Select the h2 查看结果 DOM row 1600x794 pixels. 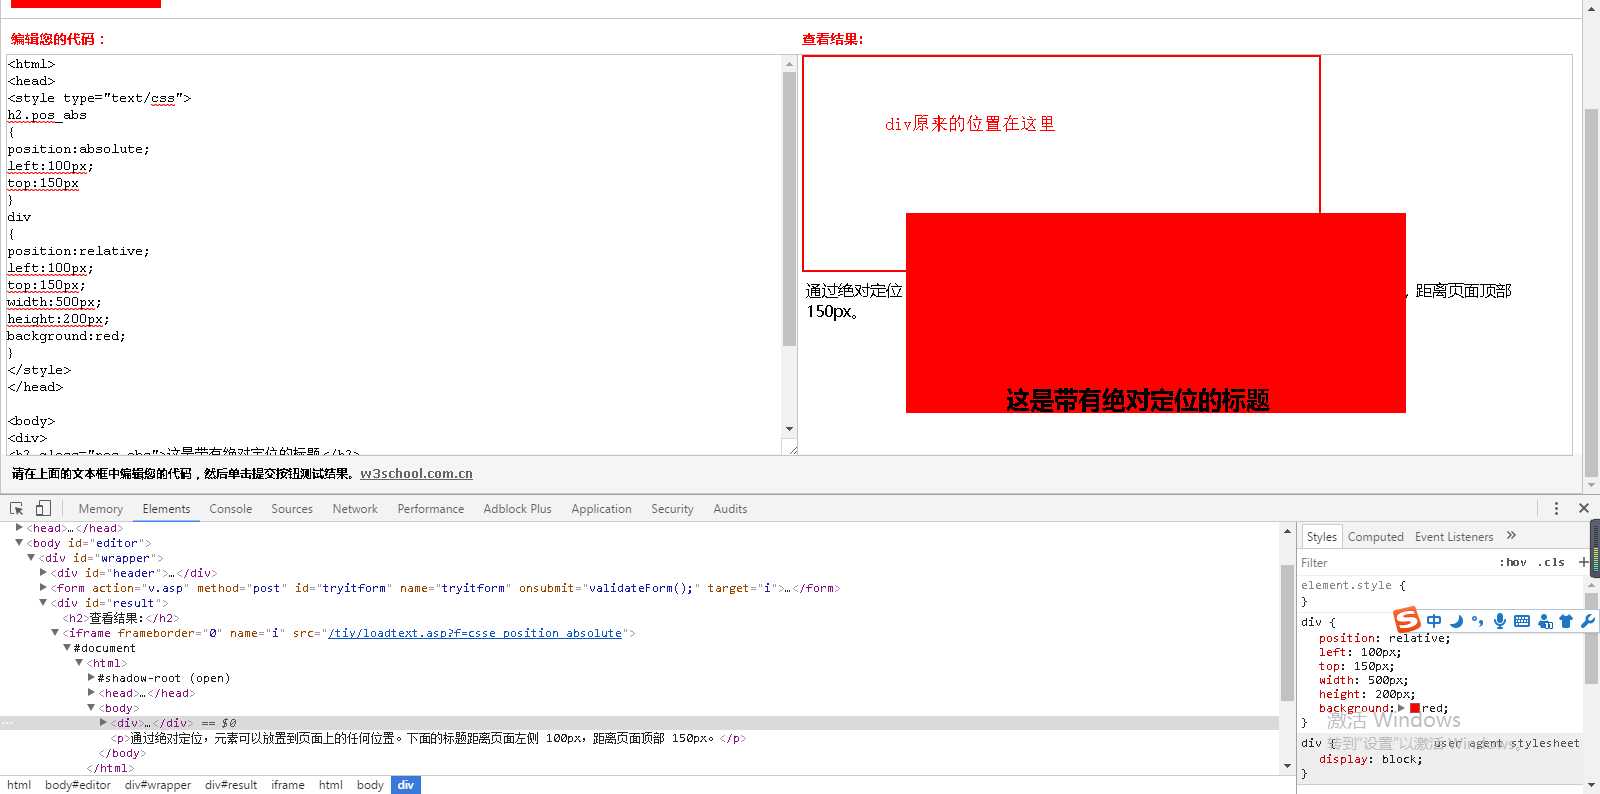coord(640,618)
